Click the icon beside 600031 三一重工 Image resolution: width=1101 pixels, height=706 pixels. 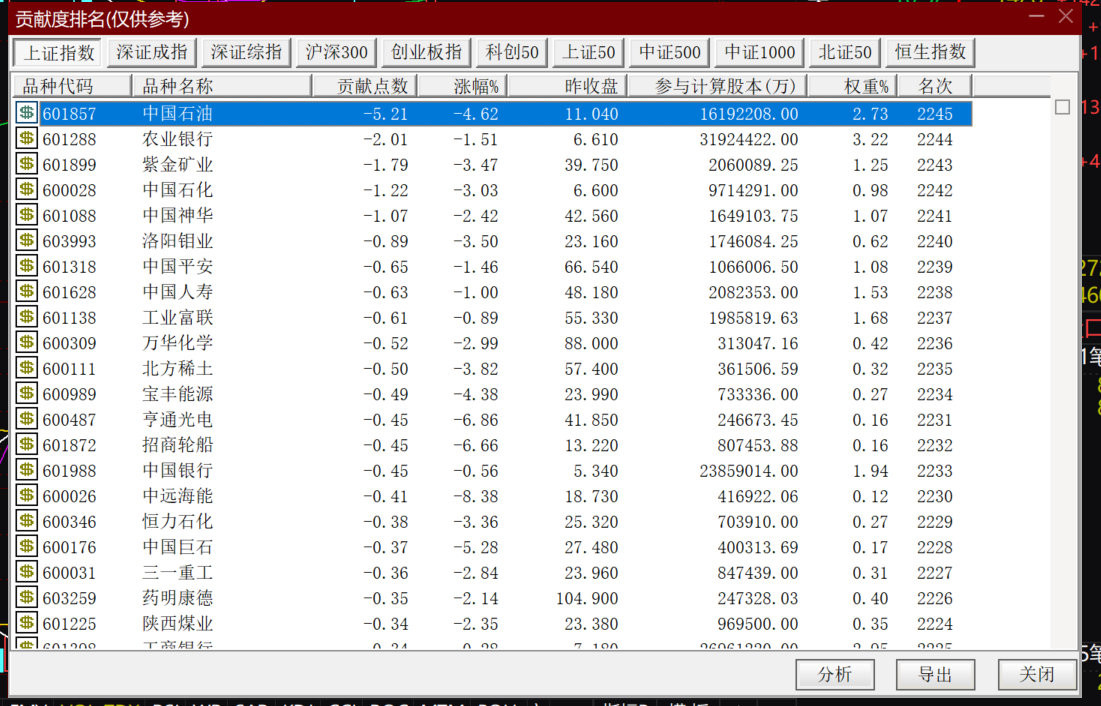pyautogui.click(x=27, y=573)
